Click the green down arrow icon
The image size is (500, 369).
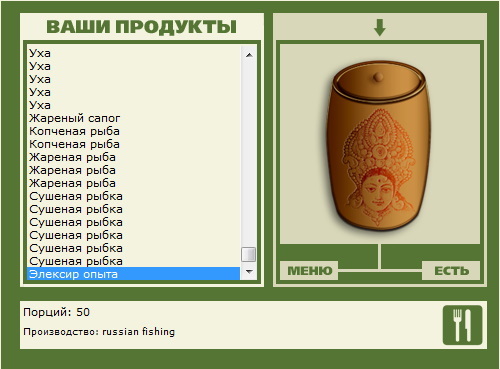tap(380, 27)
